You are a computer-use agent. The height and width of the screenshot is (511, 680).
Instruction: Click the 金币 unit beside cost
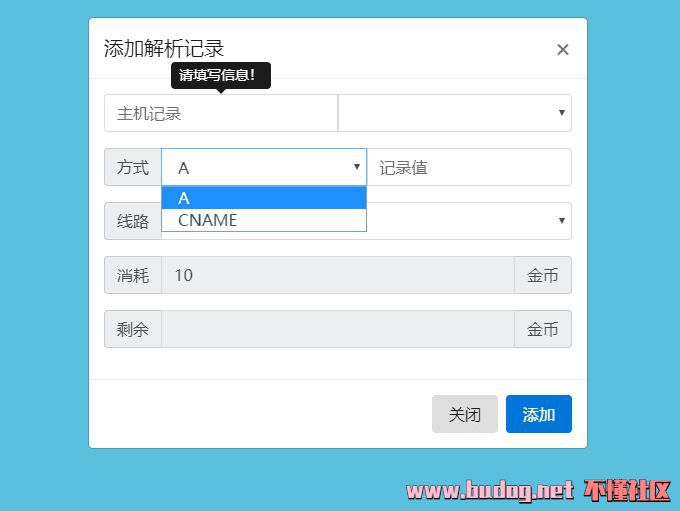pyautogui.click(x=543, y=275)
